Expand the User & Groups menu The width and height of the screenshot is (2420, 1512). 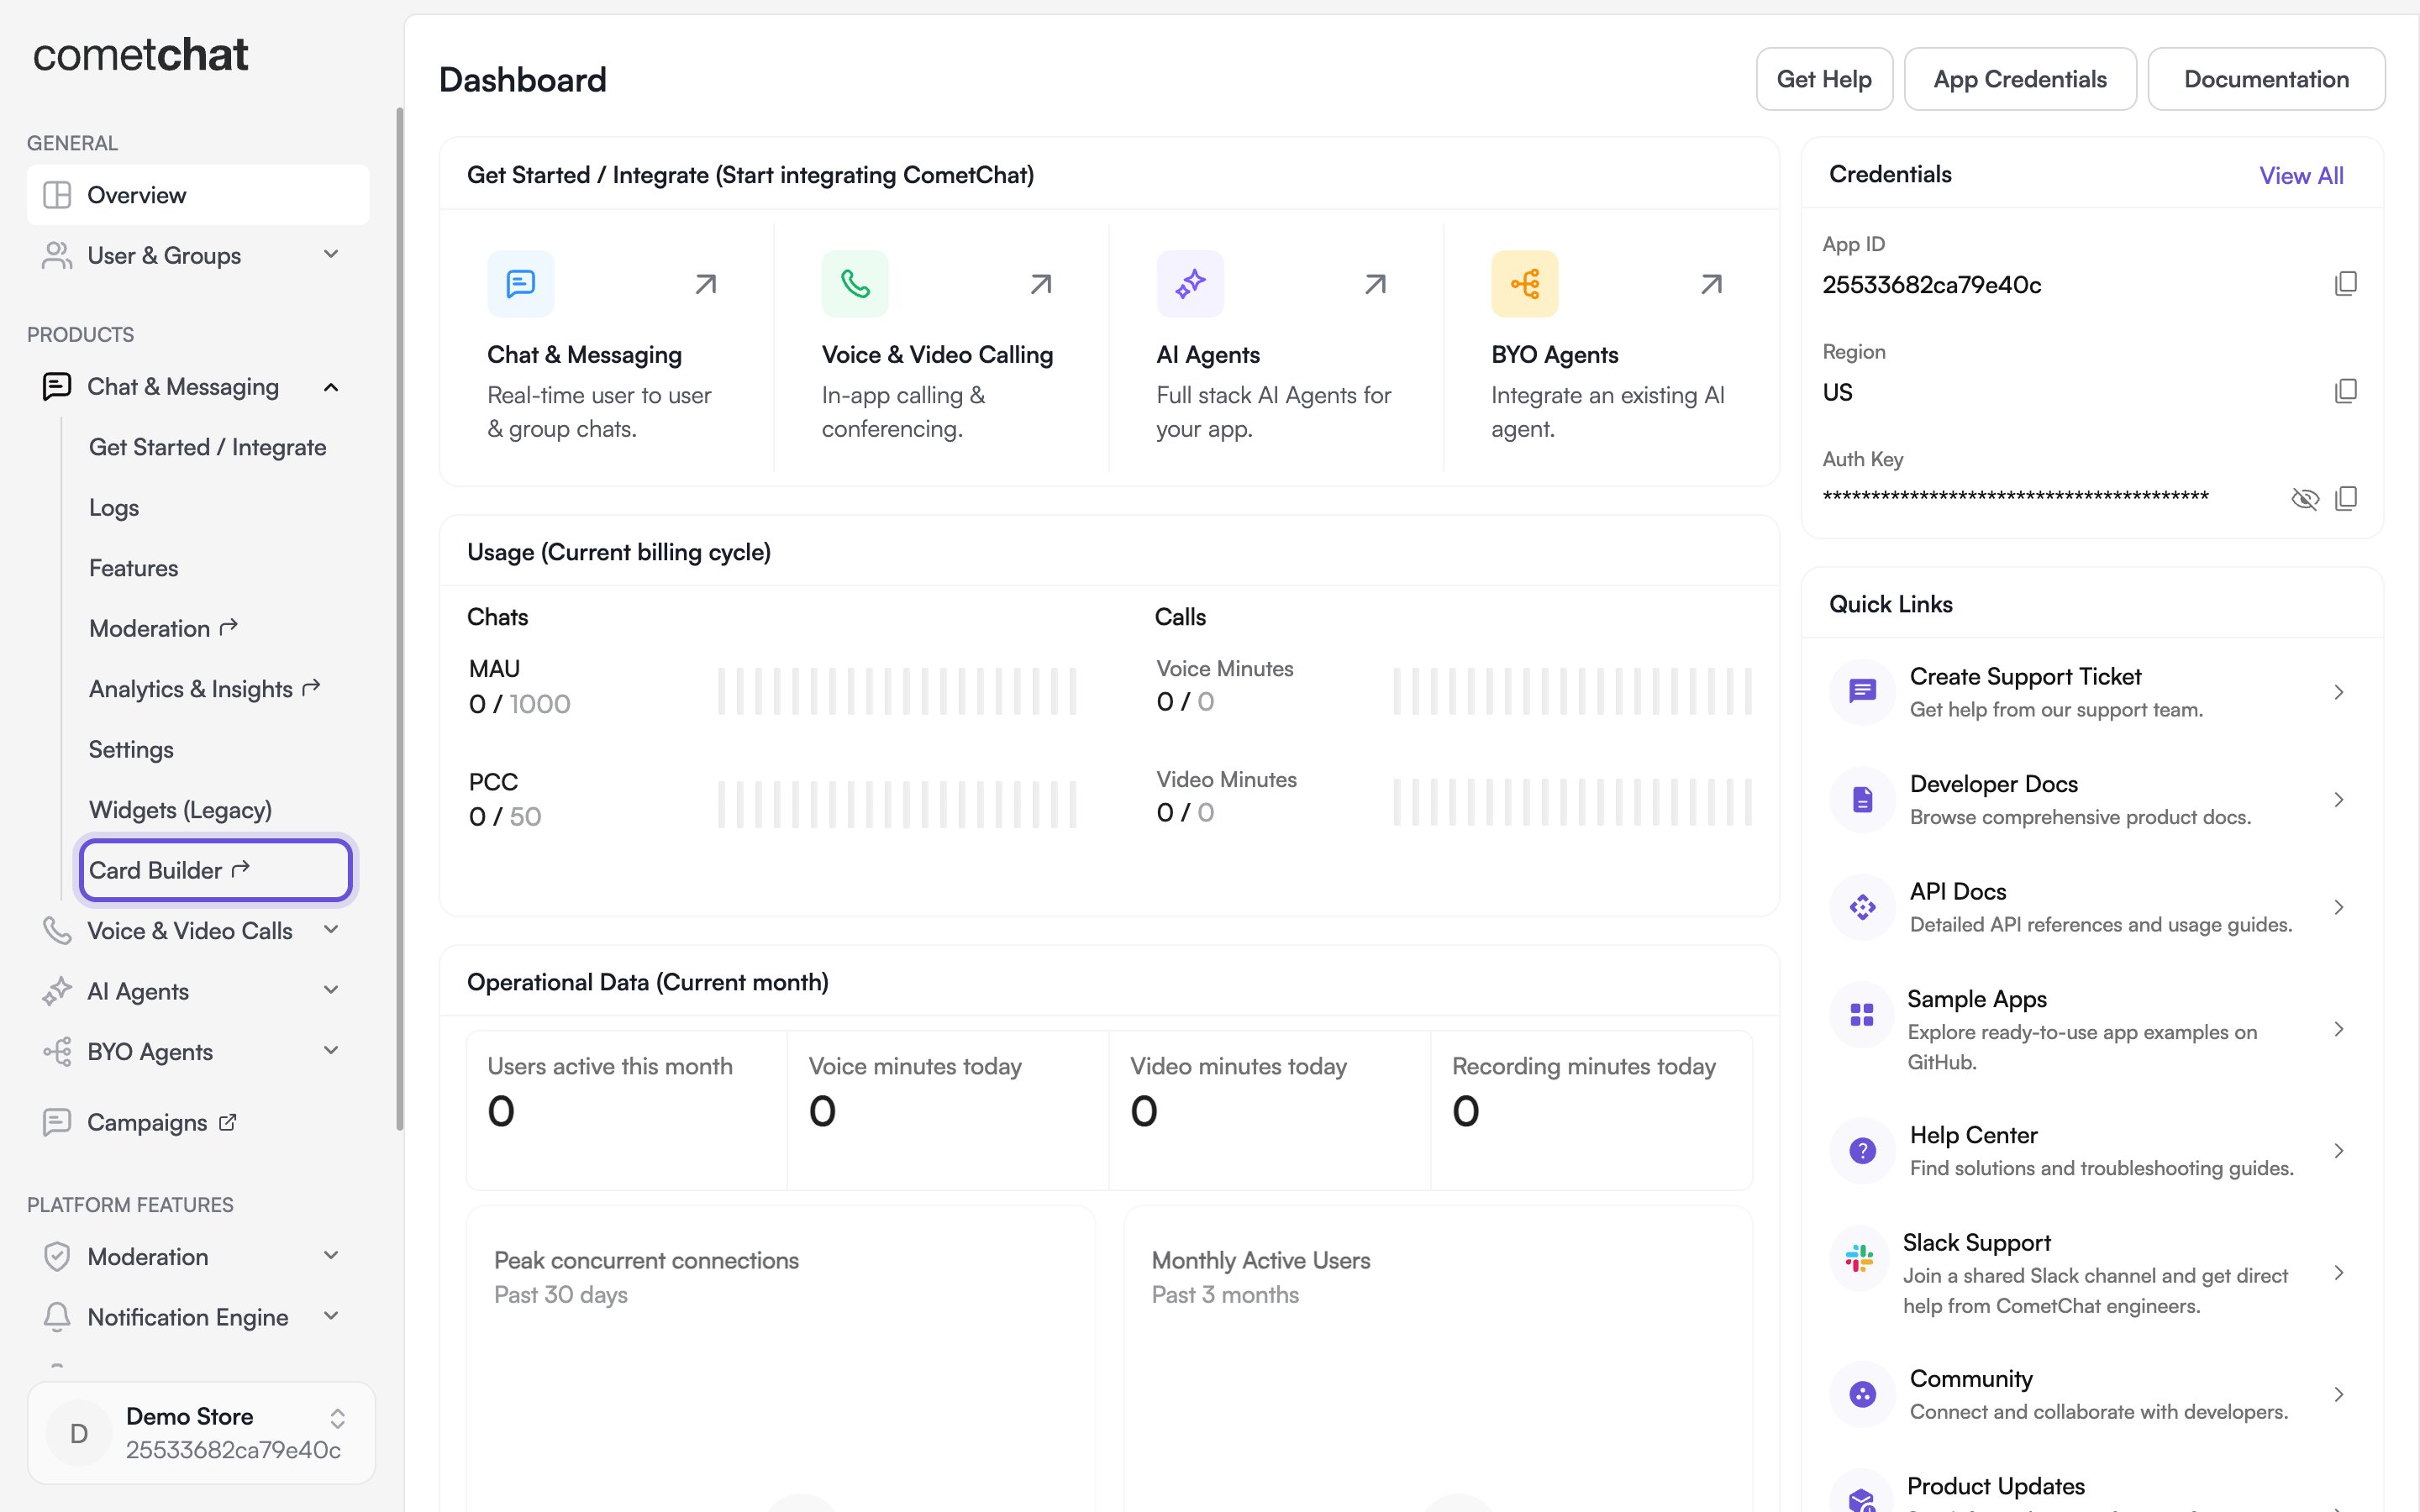pos(331,255)
